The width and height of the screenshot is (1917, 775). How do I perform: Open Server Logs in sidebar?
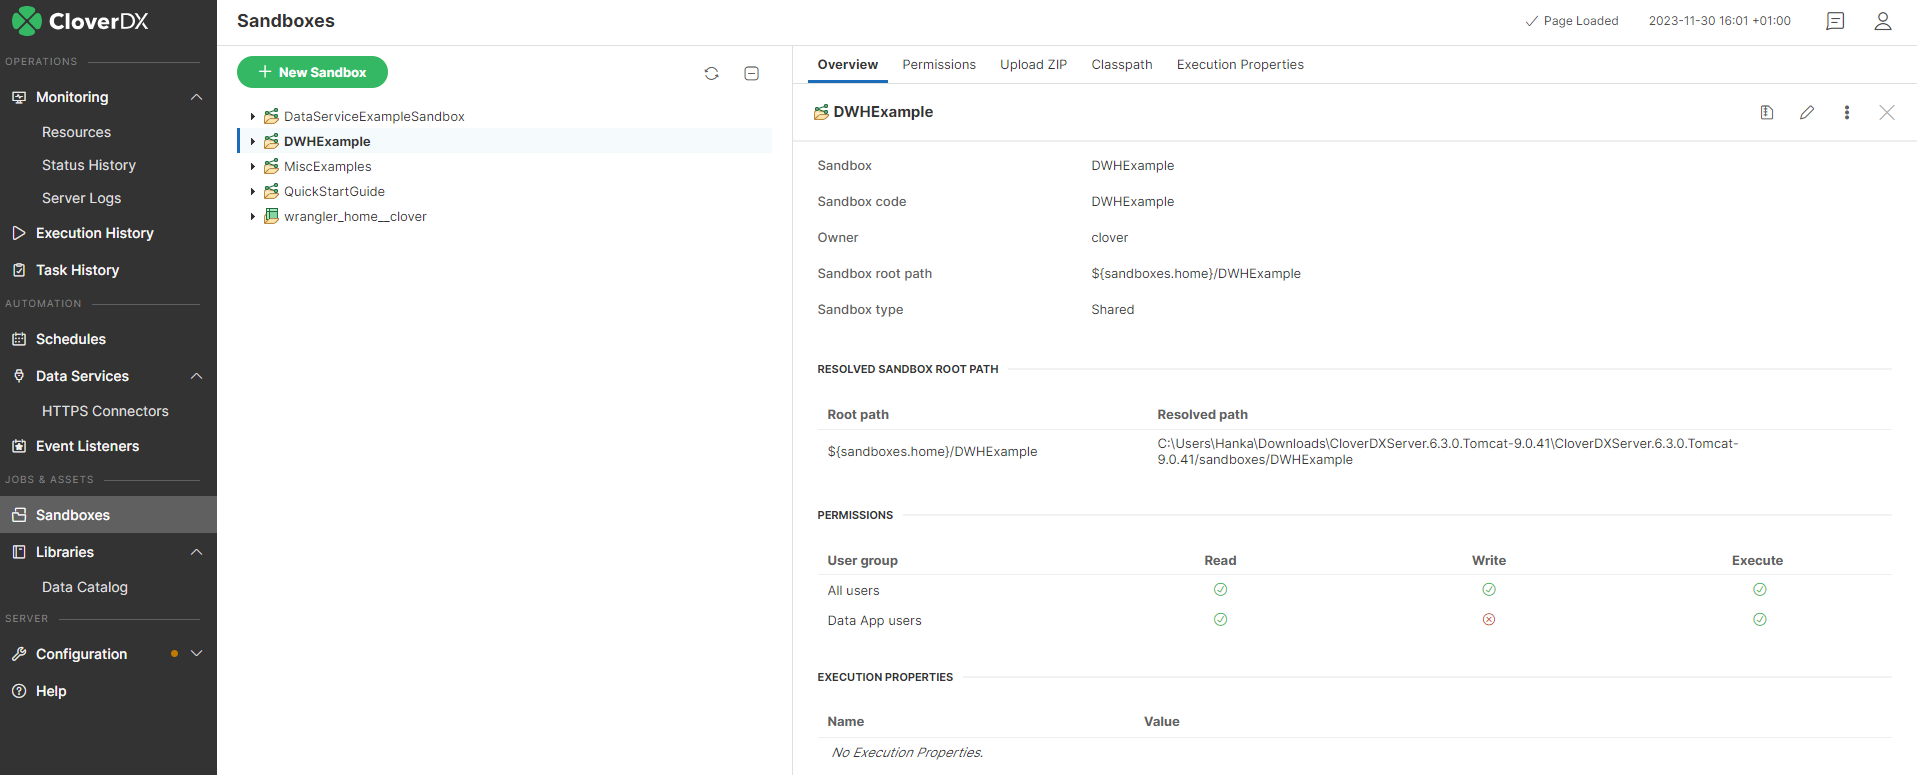point(81,198)
